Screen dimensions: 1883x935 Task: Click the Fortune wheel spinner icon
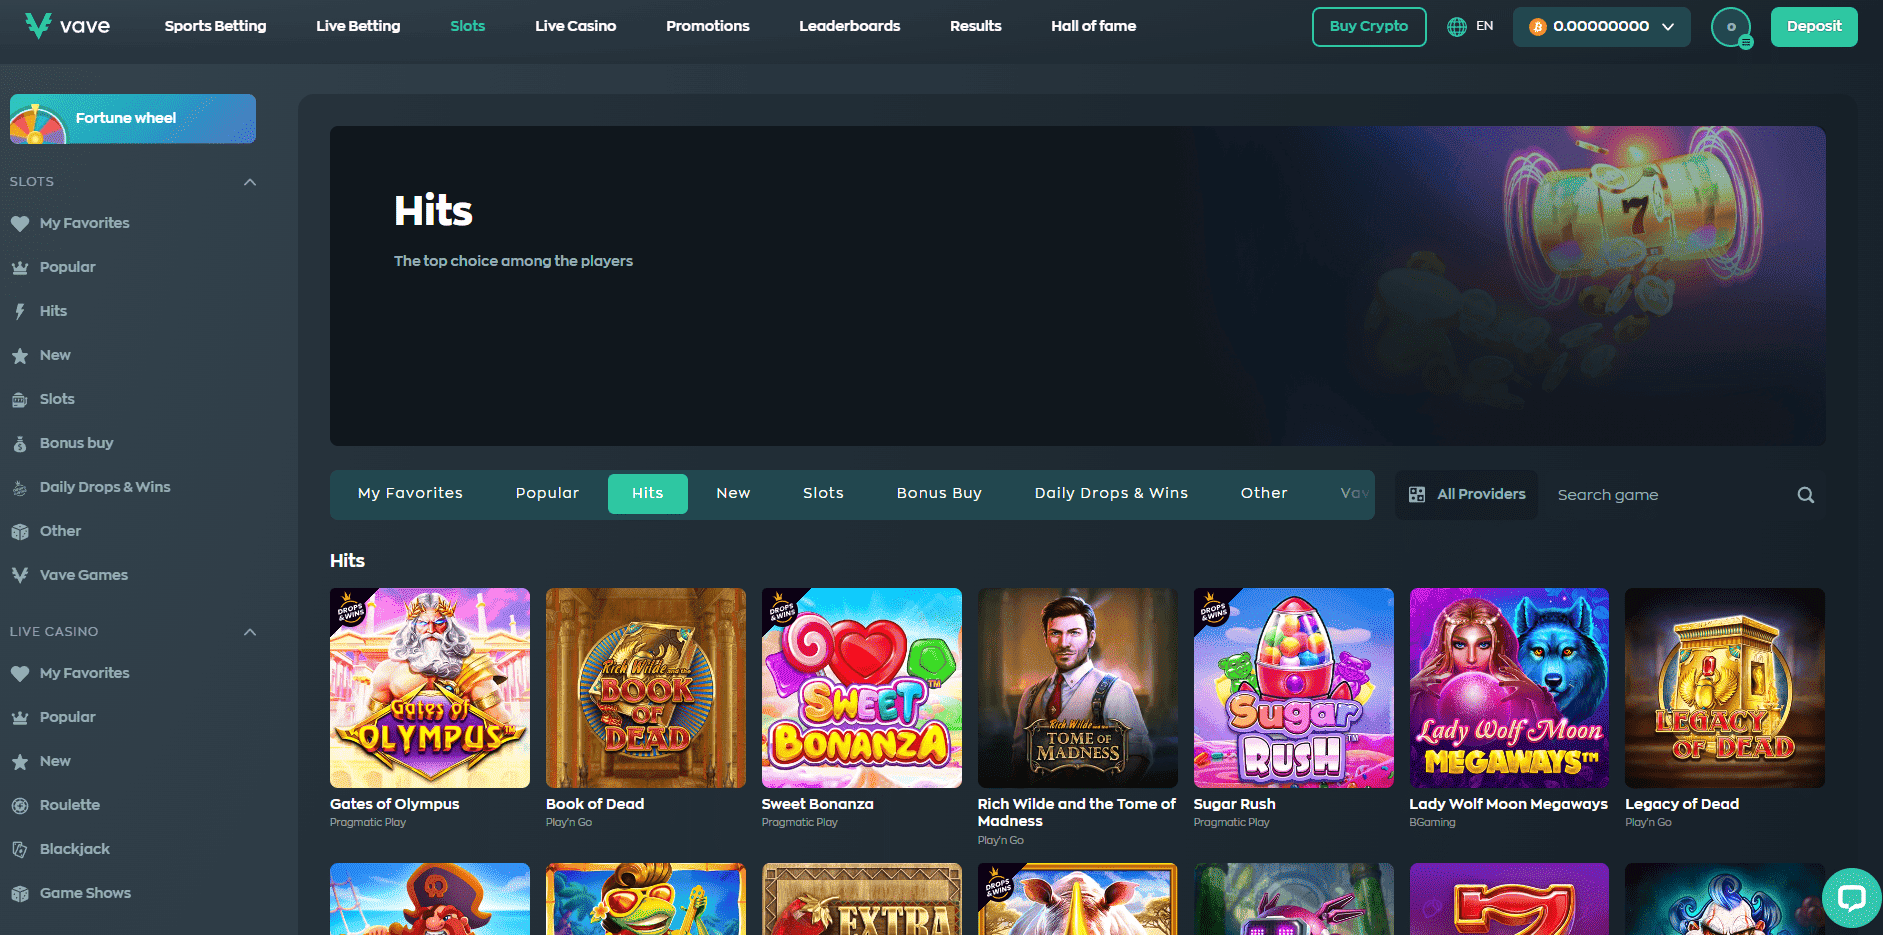click(x=37, y=124)
